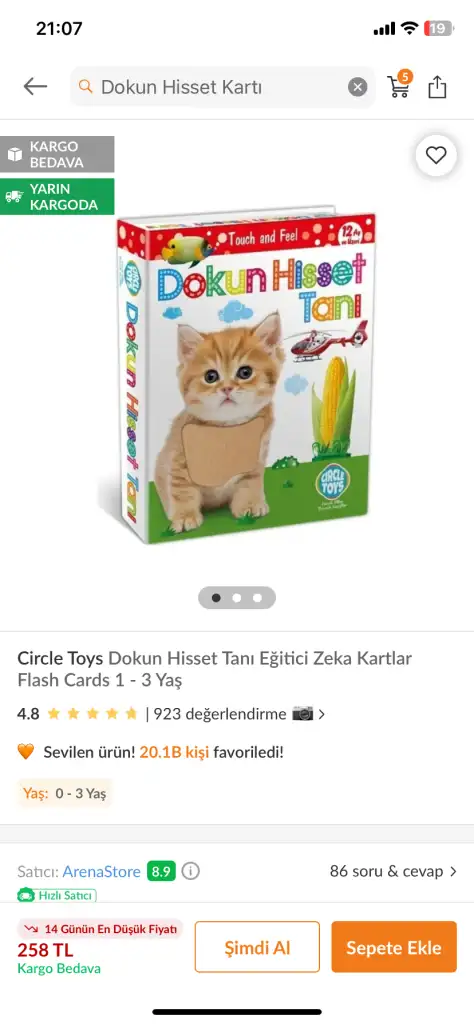The height and width of the screenshot is (1024, 474).
Task: Click the search magnifier icon
Action: point(85,86)
